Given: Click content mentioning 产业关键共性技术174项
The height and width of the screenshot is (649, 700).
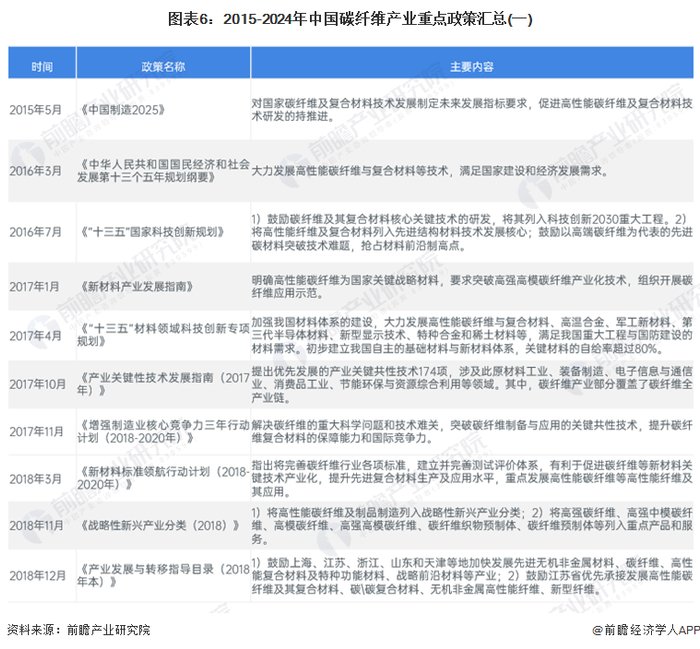Looking at the screenshot, I should click(472, 384).
